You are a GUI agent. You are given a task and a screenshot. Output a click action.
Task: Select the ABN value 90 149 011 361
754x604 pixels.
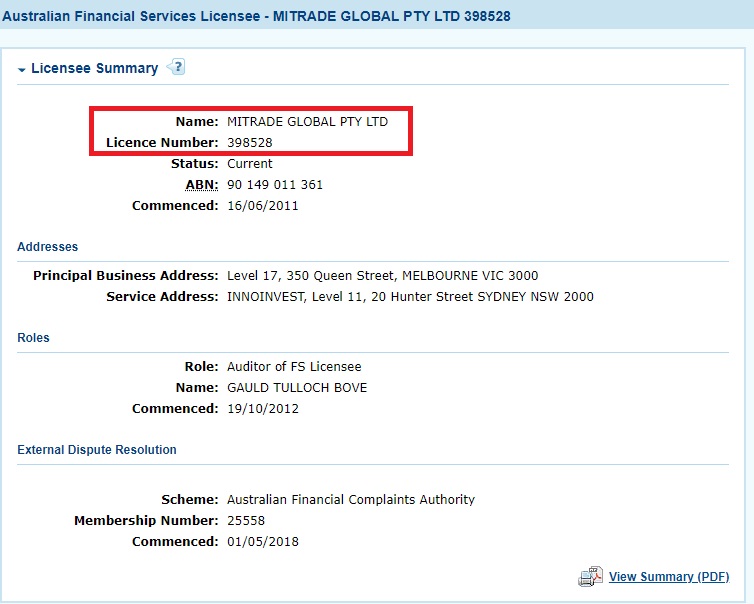tap(275, 185)
